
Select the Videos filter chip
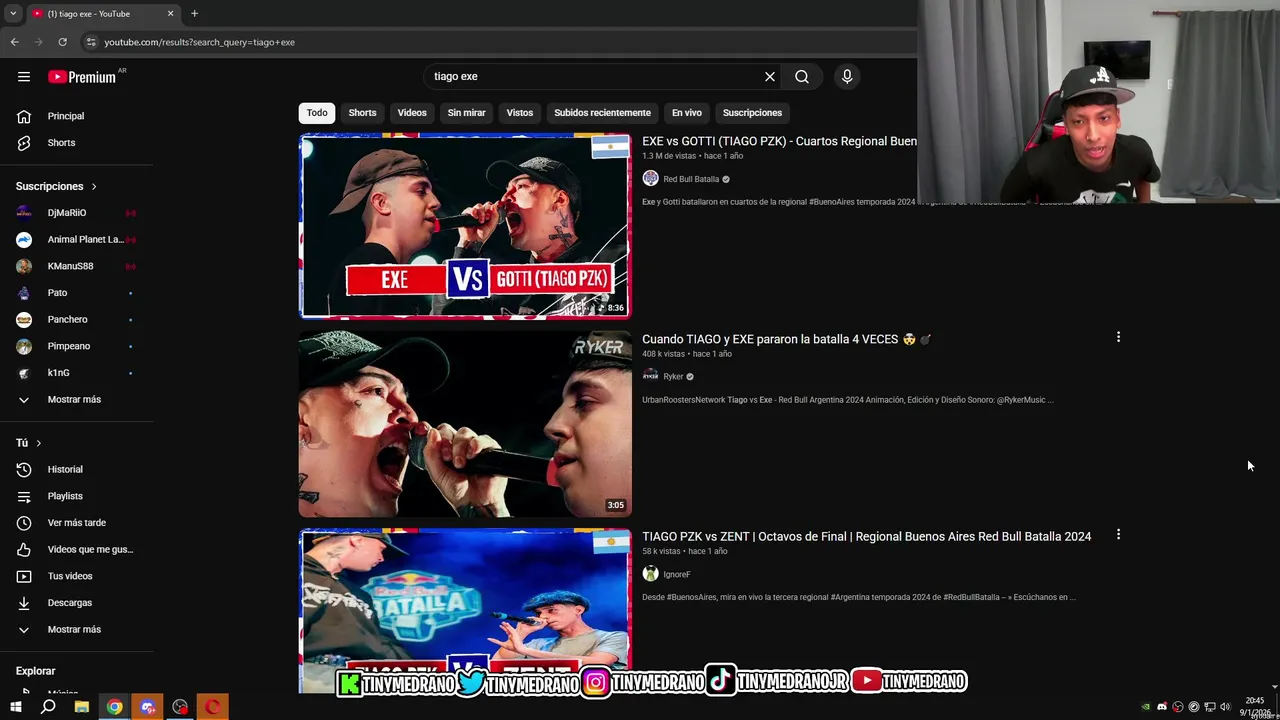412,113
